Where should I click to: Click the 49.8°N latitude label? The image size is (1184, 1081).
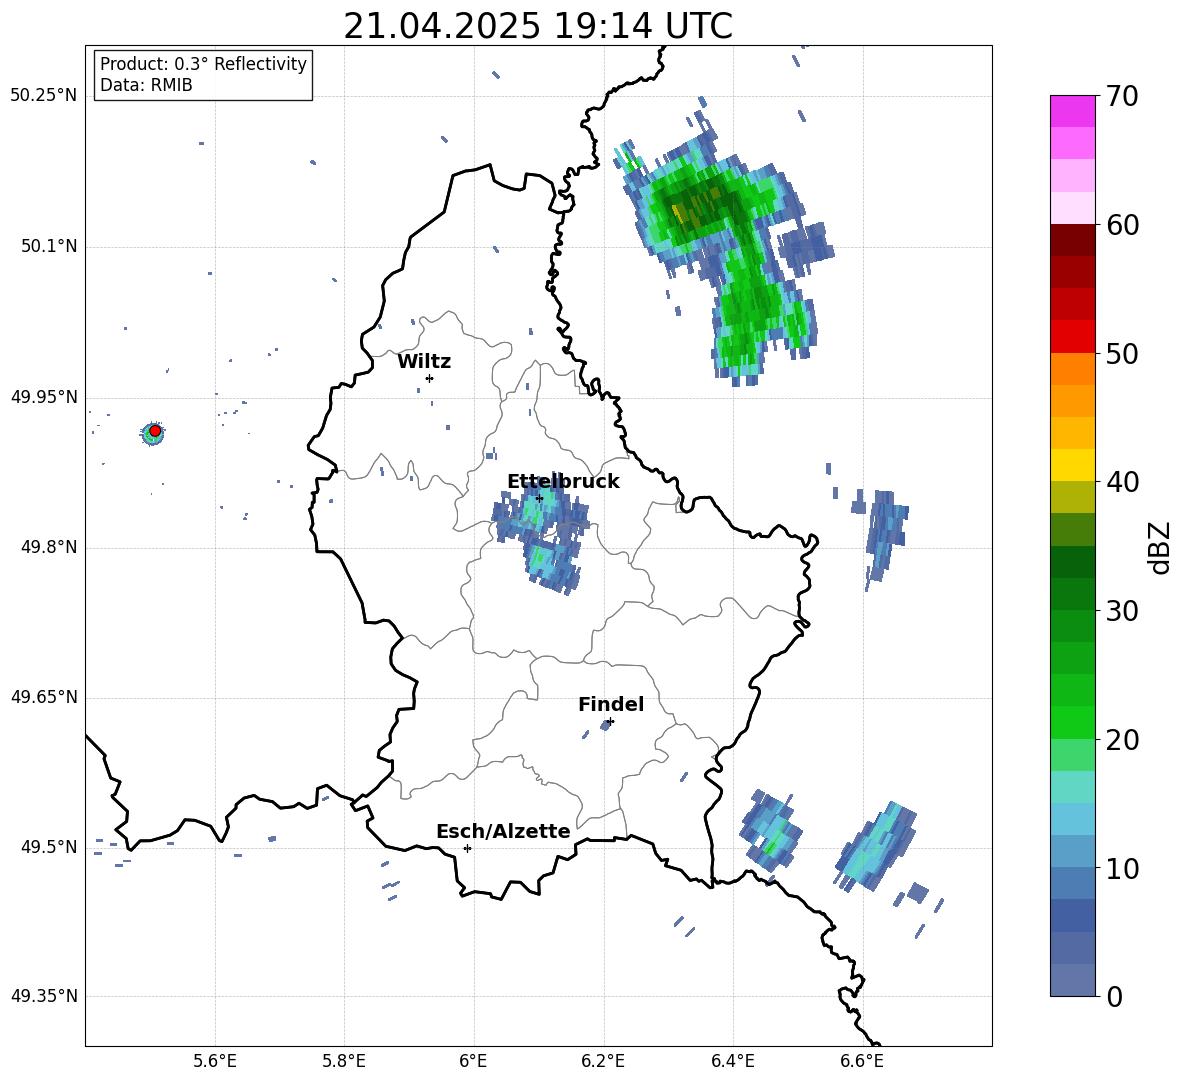[48, 547]
